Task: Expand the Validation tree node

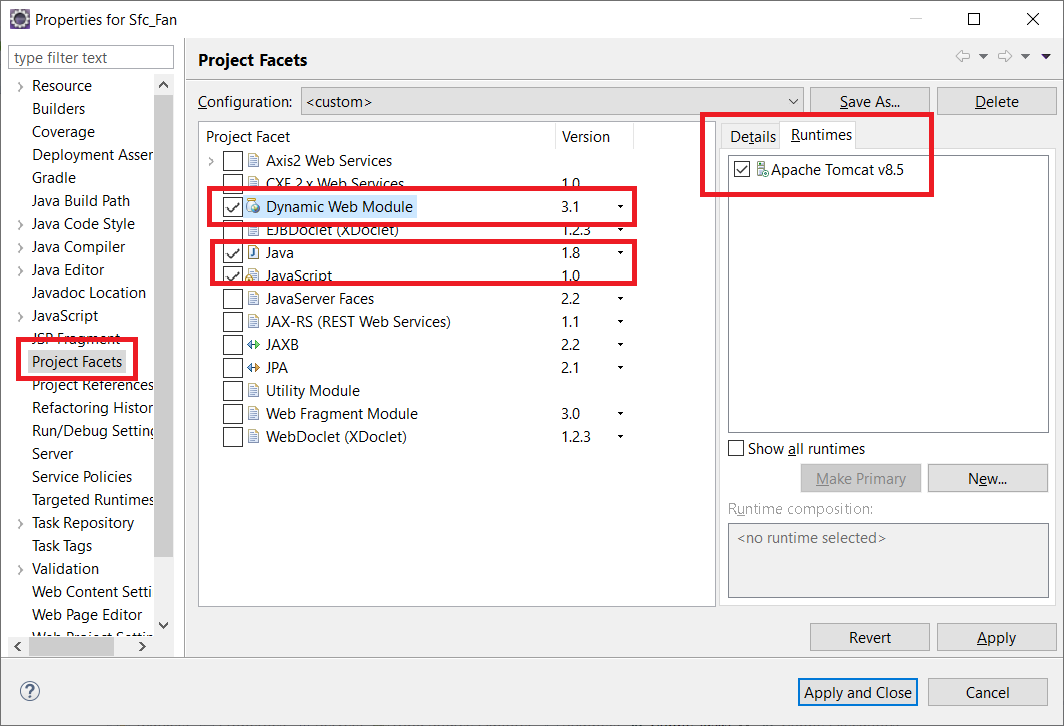Action: click(20, 569)
